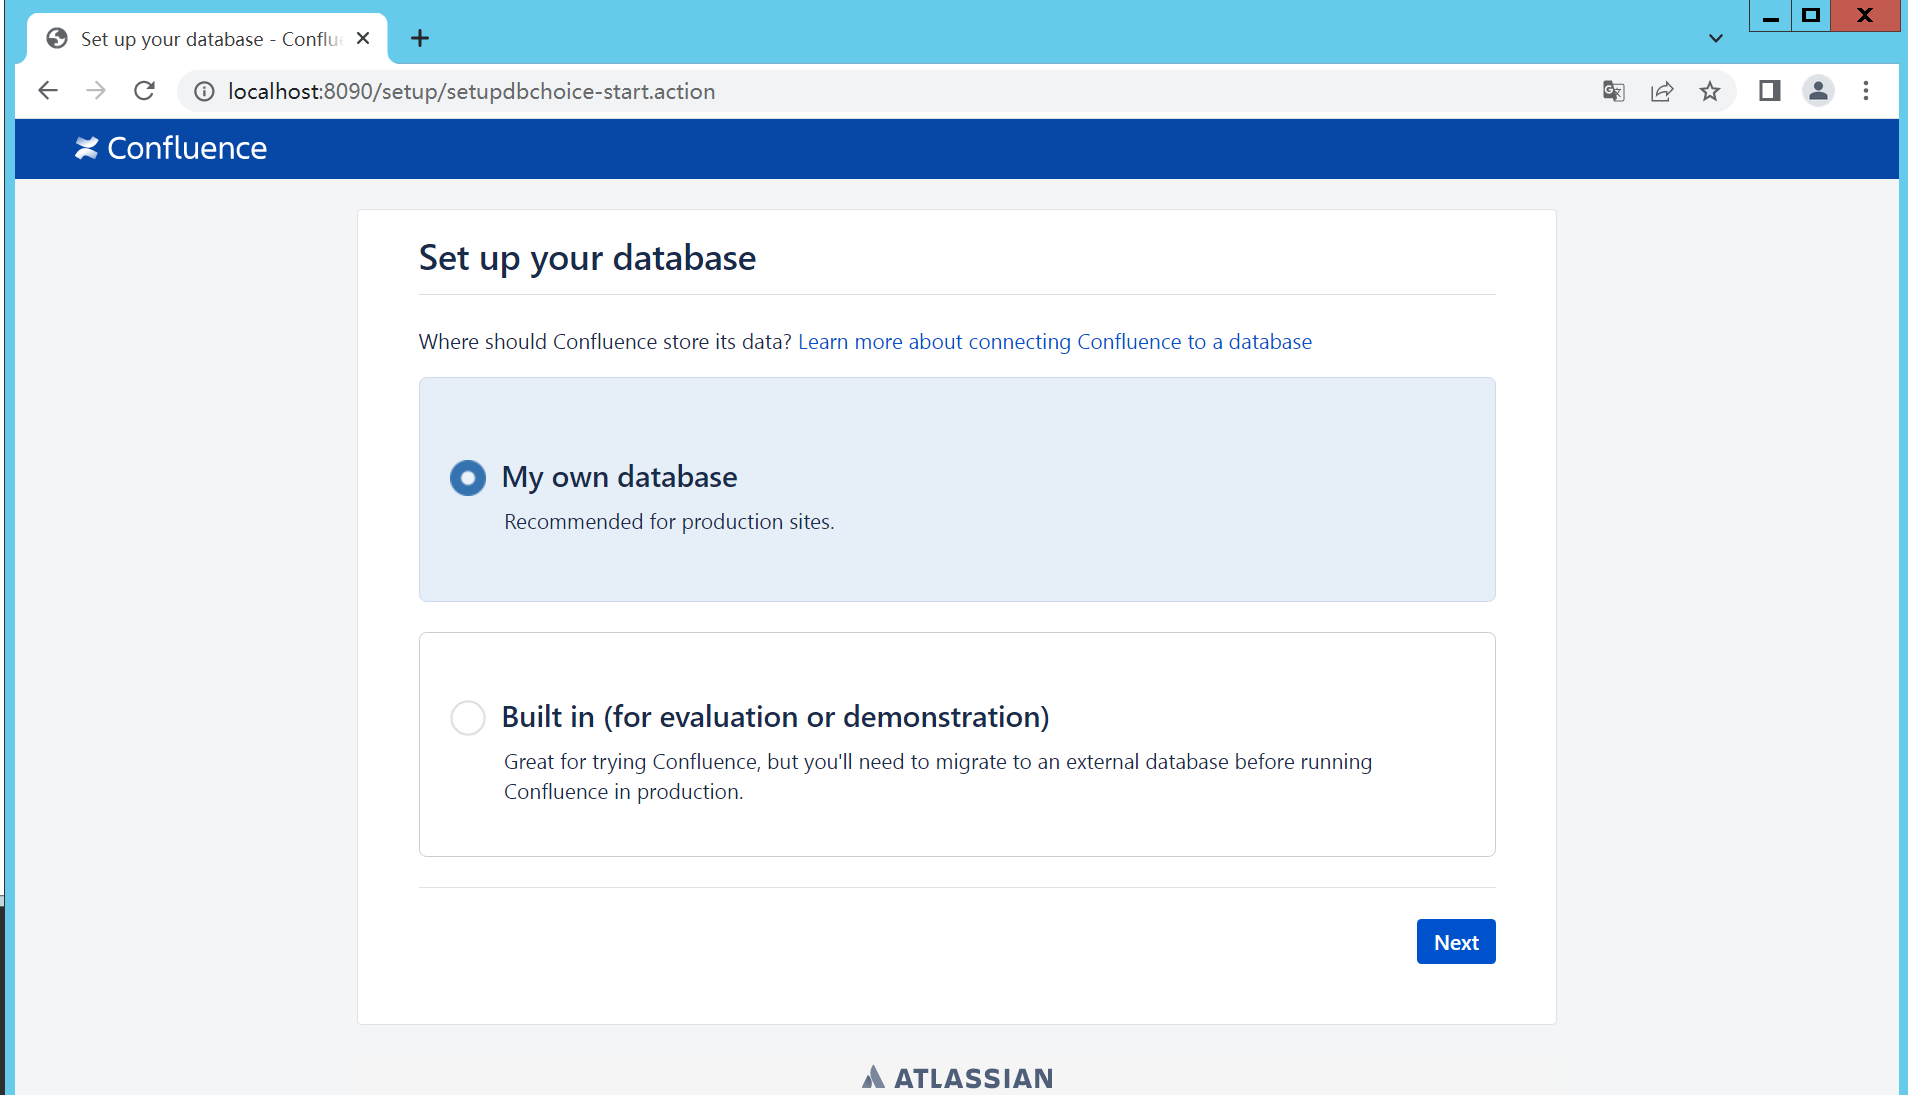Maximize the browser window
The image size is (1908, 1095).
coord(1811,16)
